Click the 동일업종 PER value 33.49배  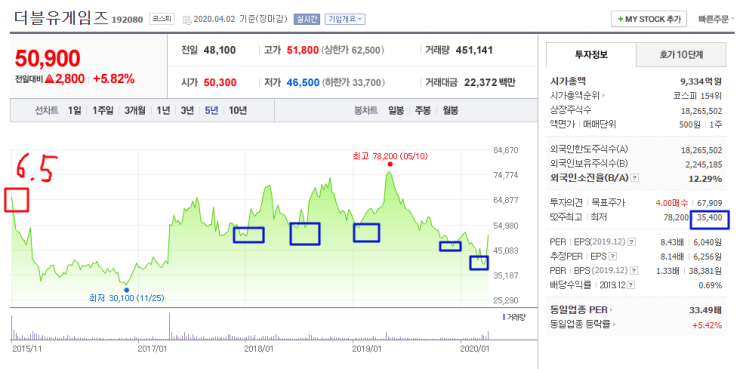coord(705,311)
